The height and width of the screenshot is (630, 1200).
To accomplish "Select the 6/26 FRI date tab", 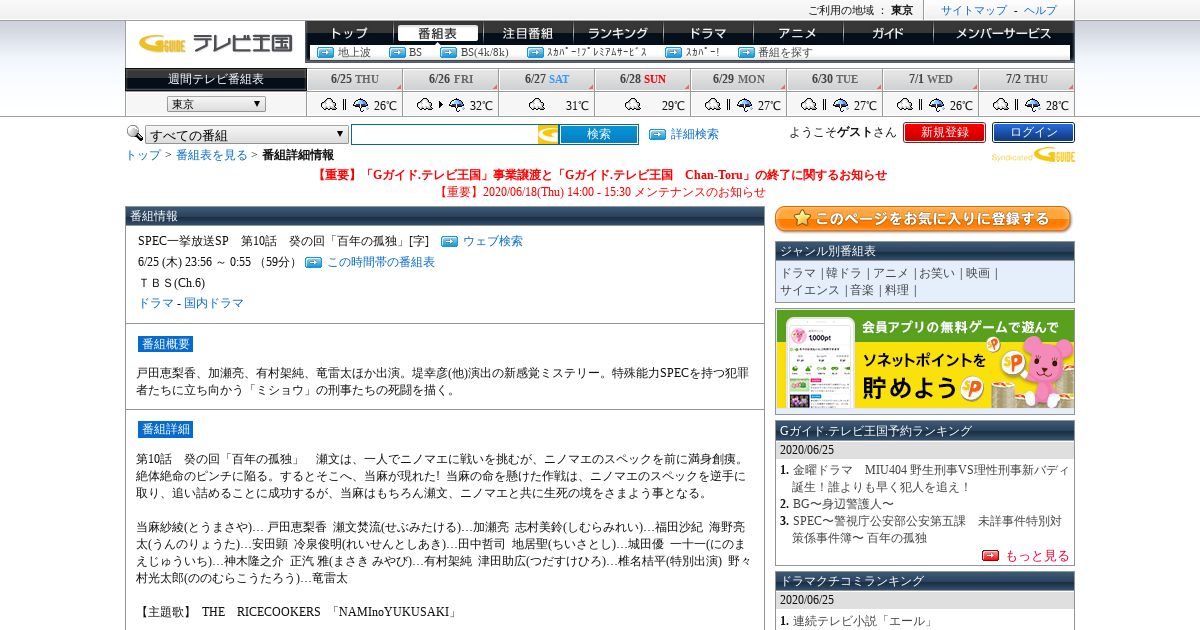I will tap(451, 79).
